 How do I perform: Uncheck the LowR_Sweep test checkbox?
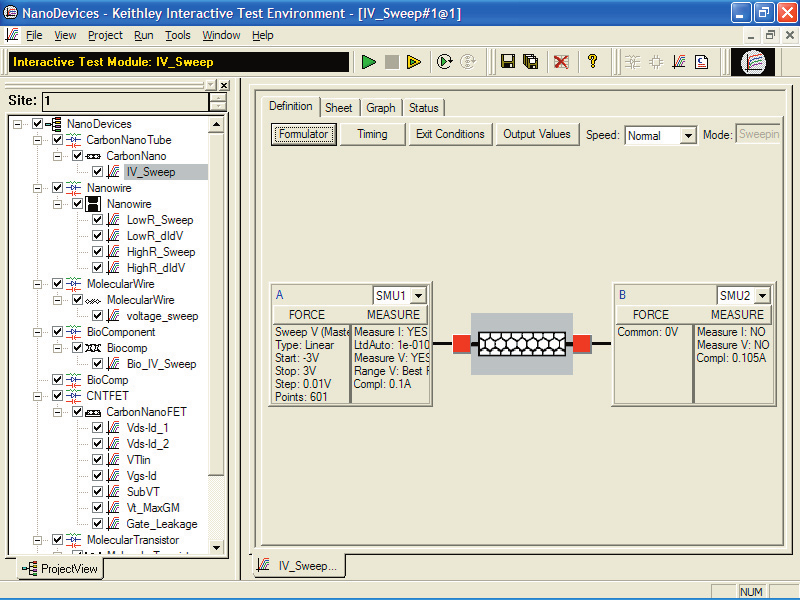[x=98, y=220]
